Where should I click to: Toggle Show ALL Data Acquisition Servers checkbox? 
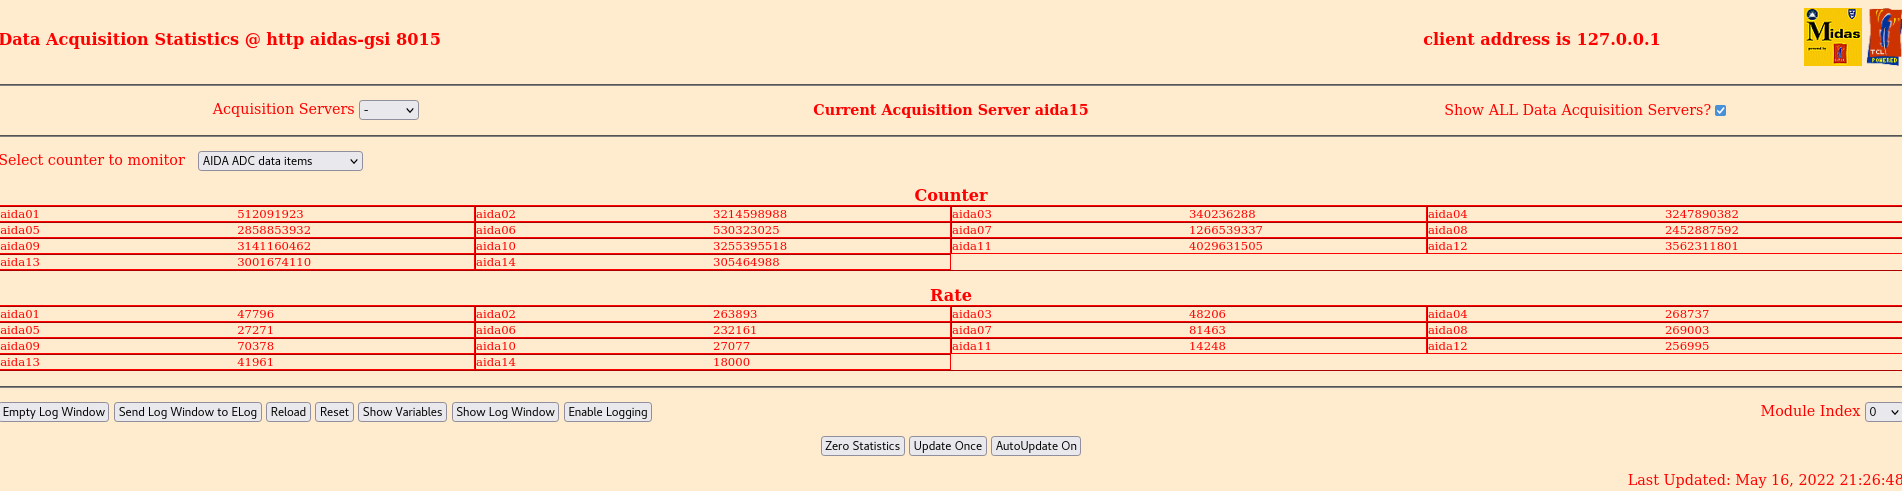[1720, 110]
